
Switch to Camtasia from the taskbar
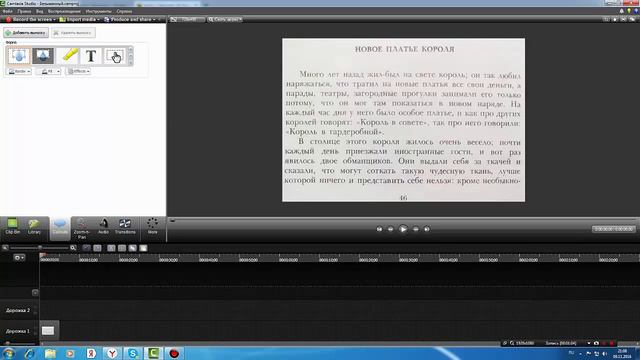pos(153,353)
